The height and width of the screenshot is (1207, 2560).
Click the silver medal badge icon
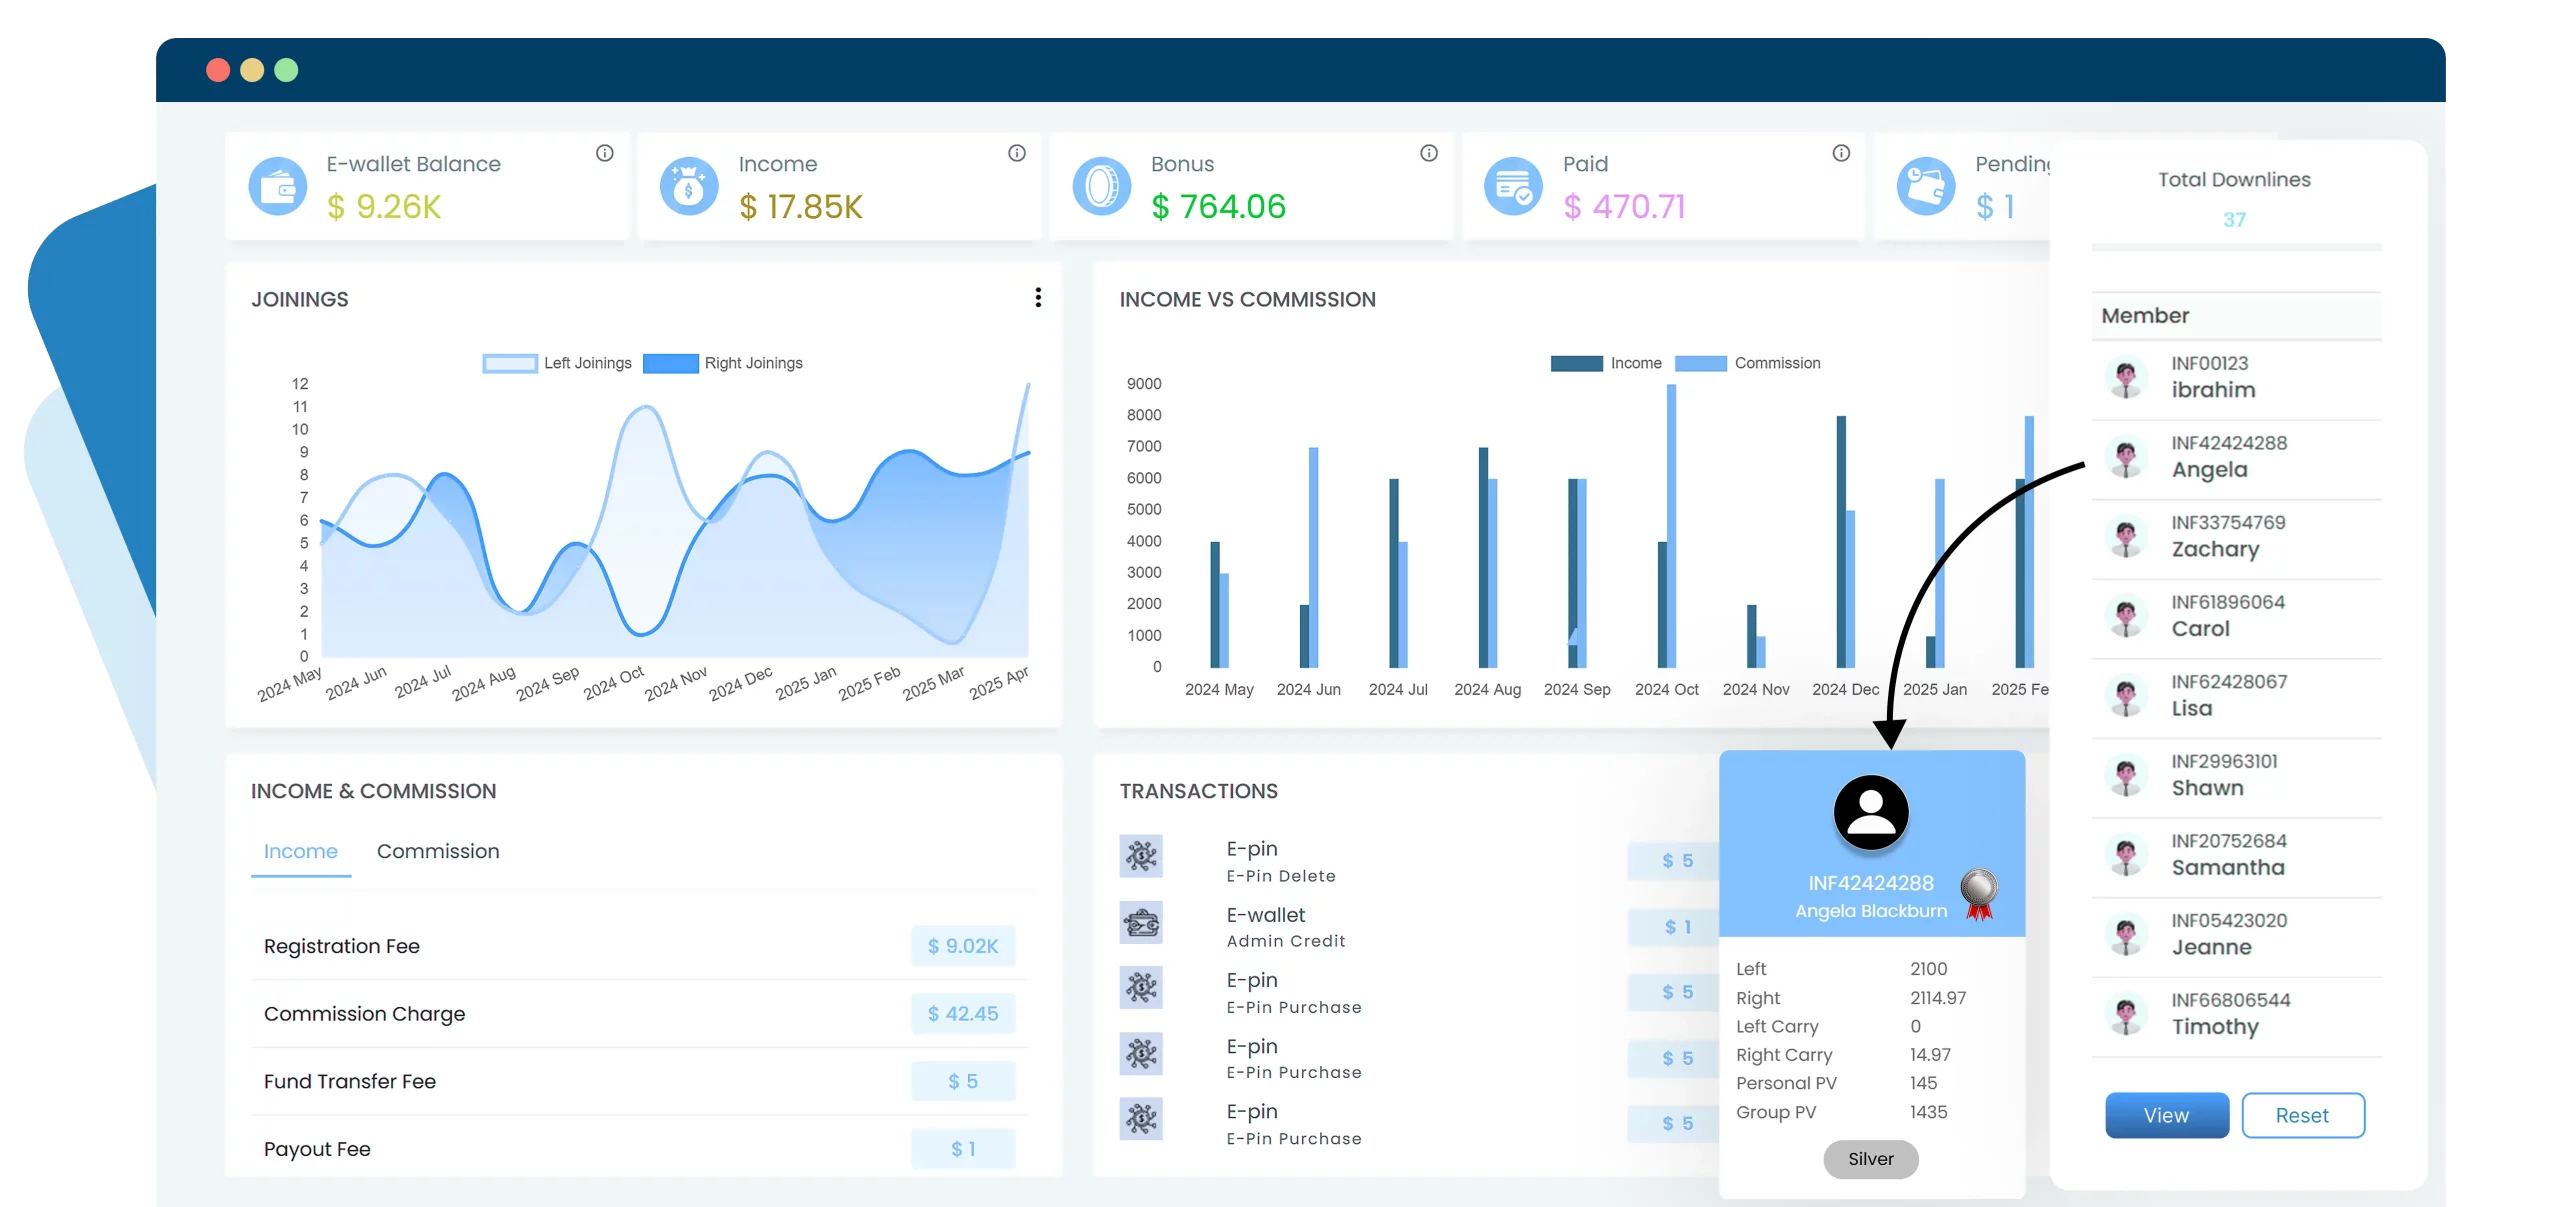(1979, 894)
